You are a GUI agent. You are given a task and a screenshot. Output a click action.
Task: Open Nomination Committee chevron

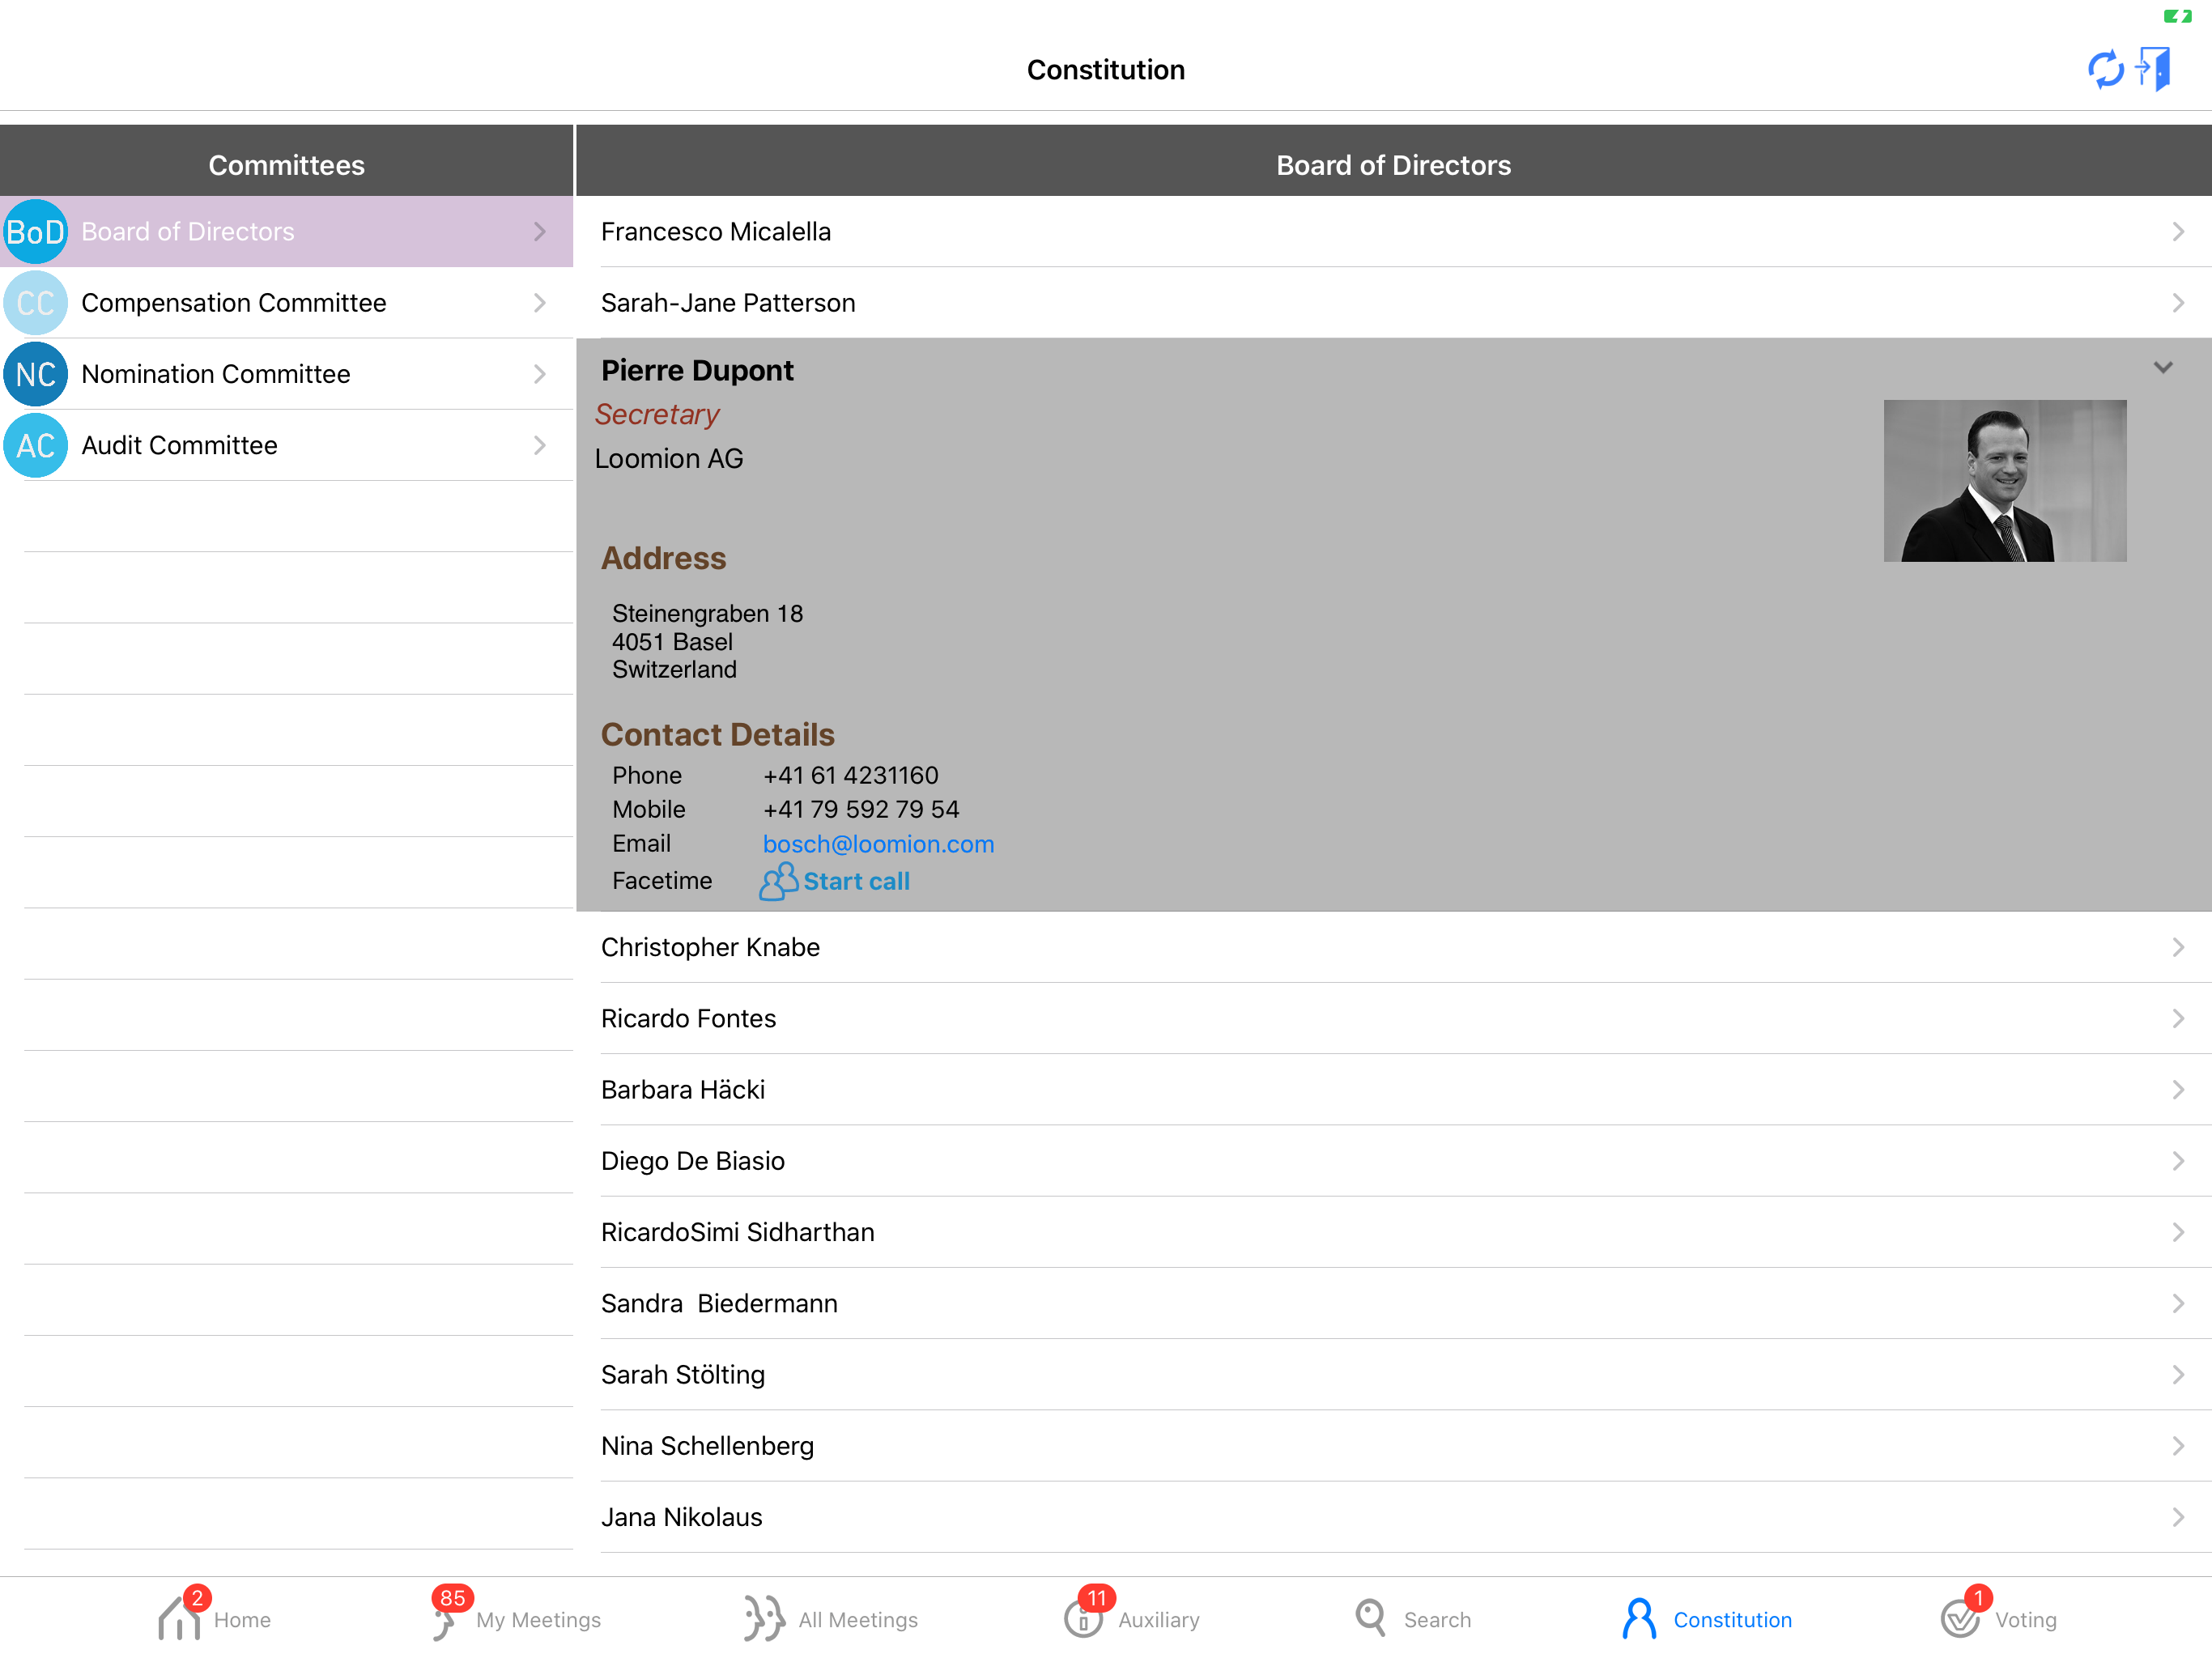540,374
